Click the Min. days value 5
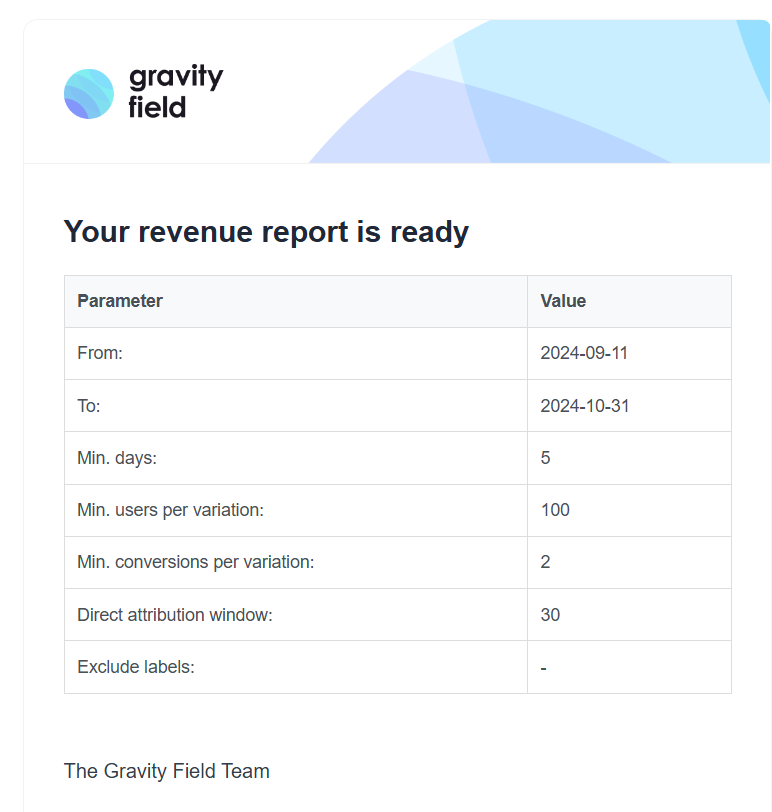 coord(545,458)
